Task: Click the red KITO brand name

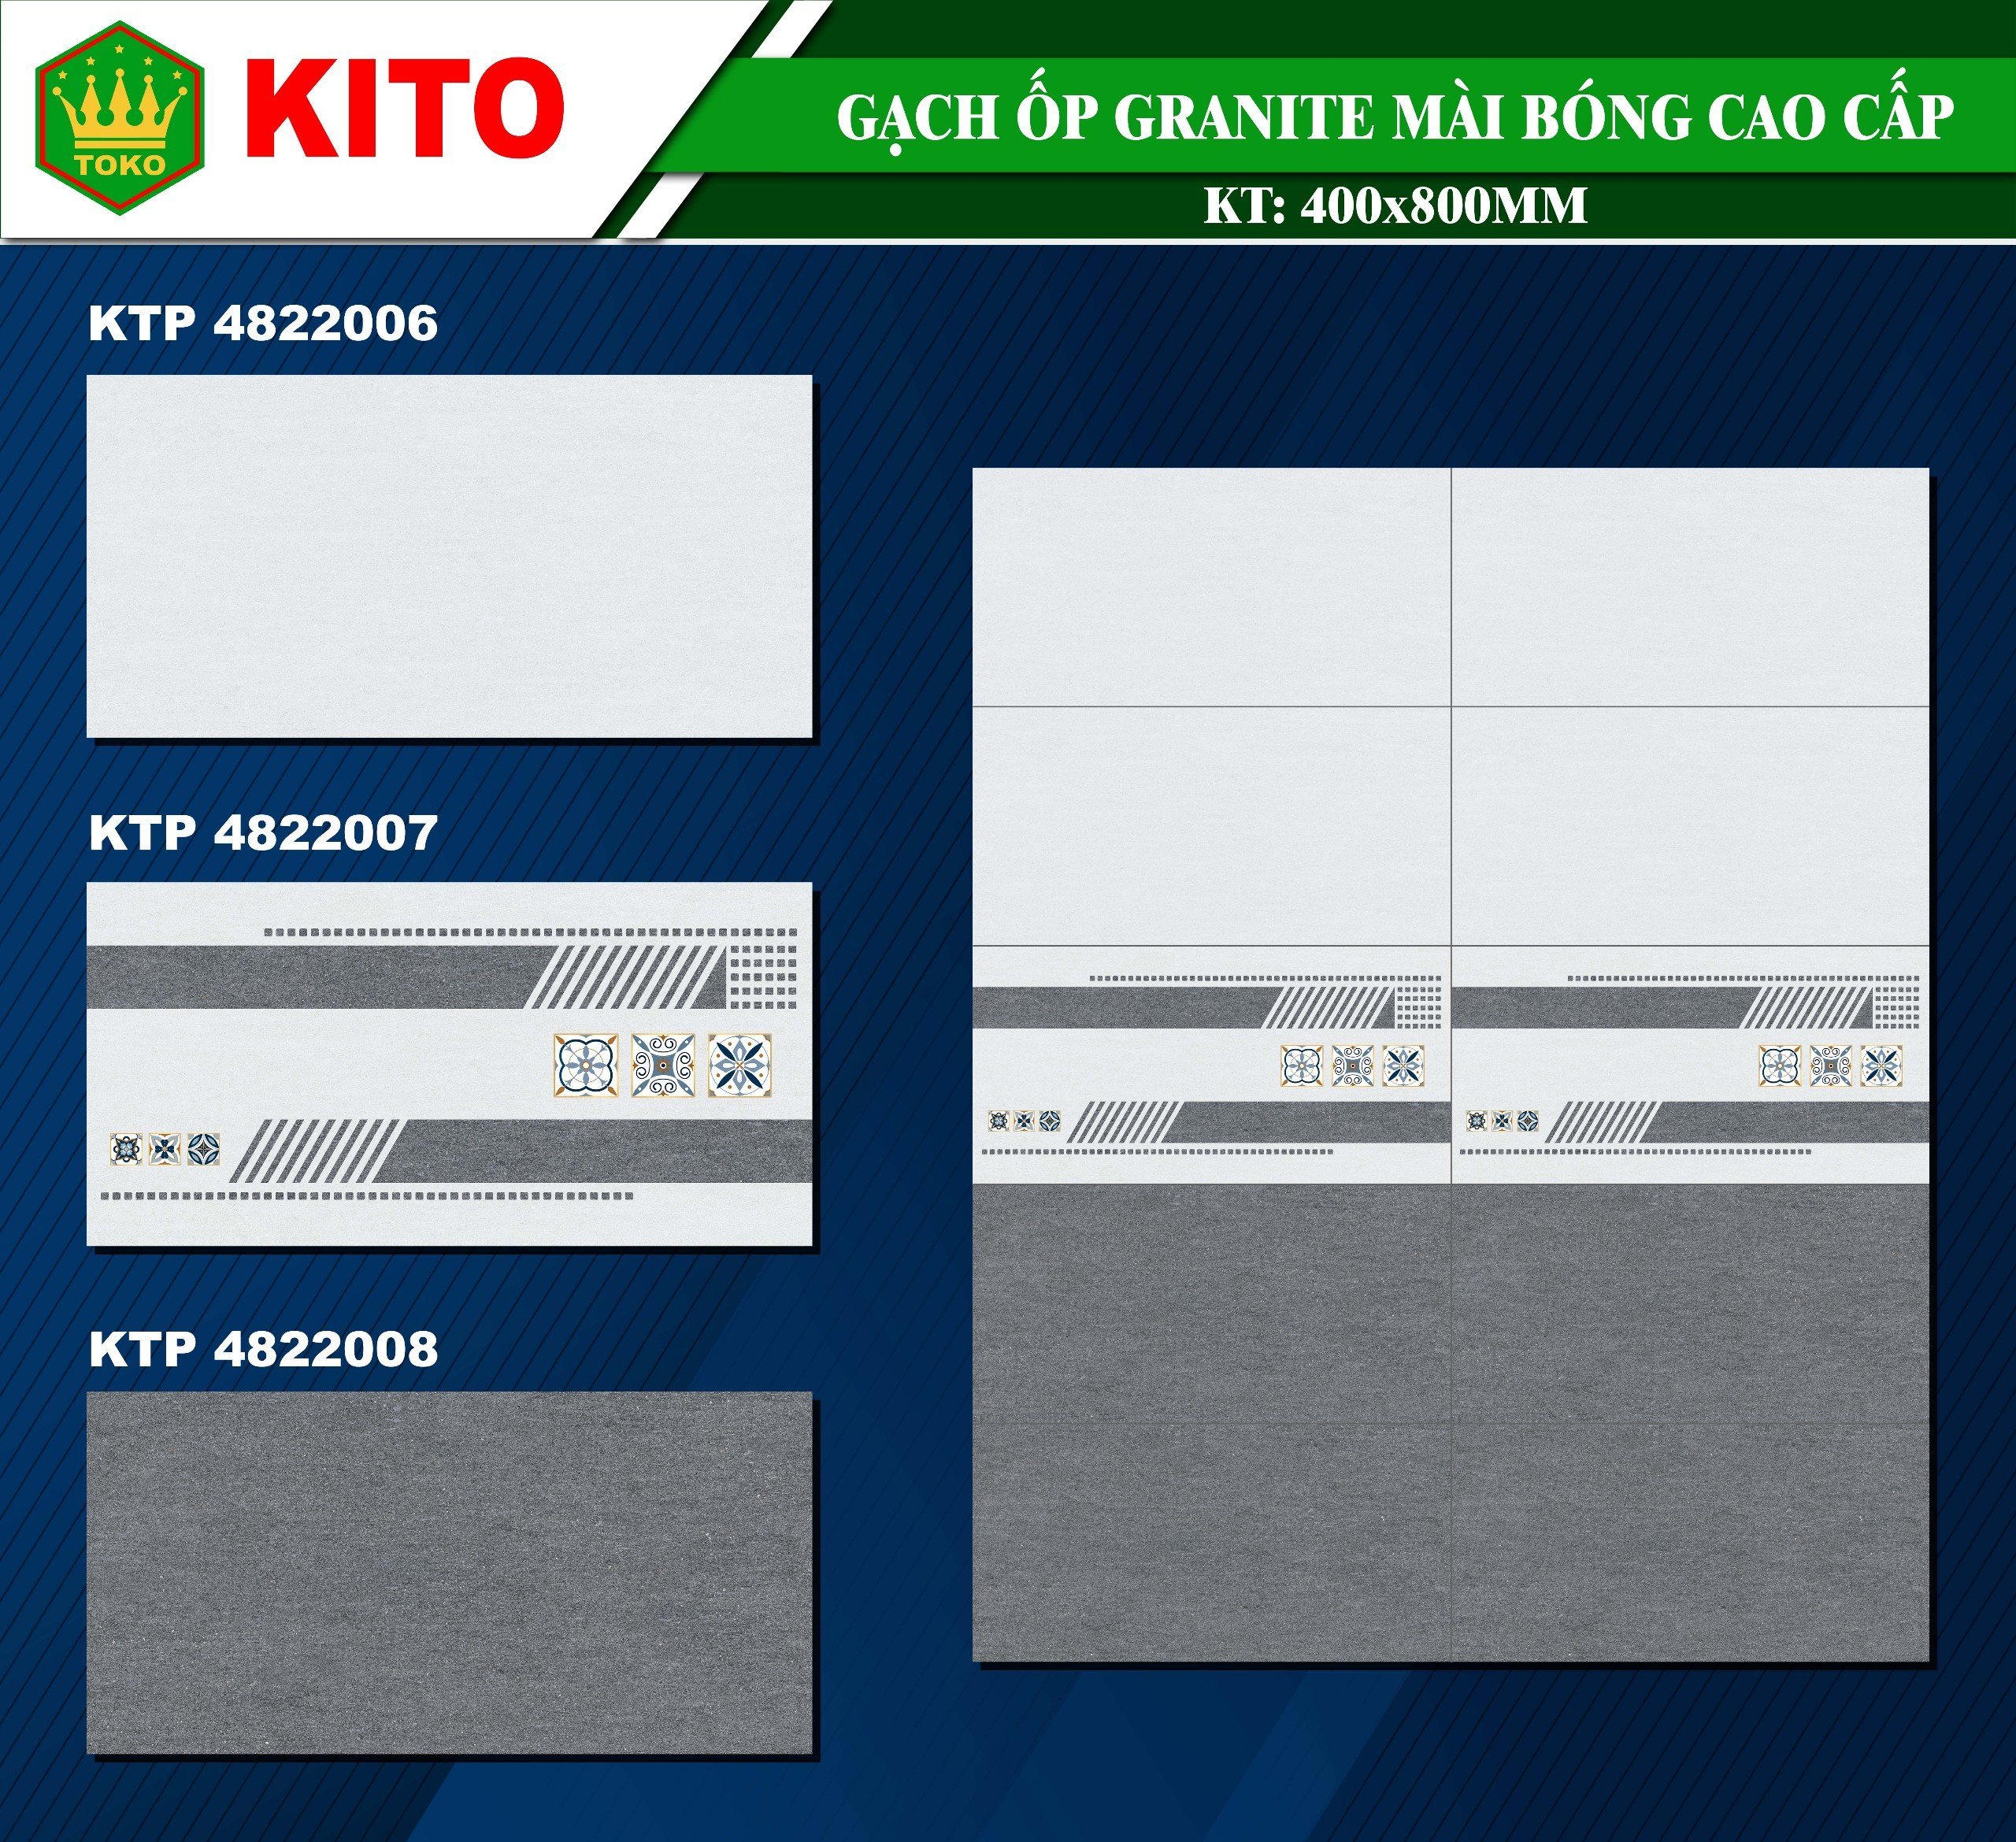Action: coord(405,109)
